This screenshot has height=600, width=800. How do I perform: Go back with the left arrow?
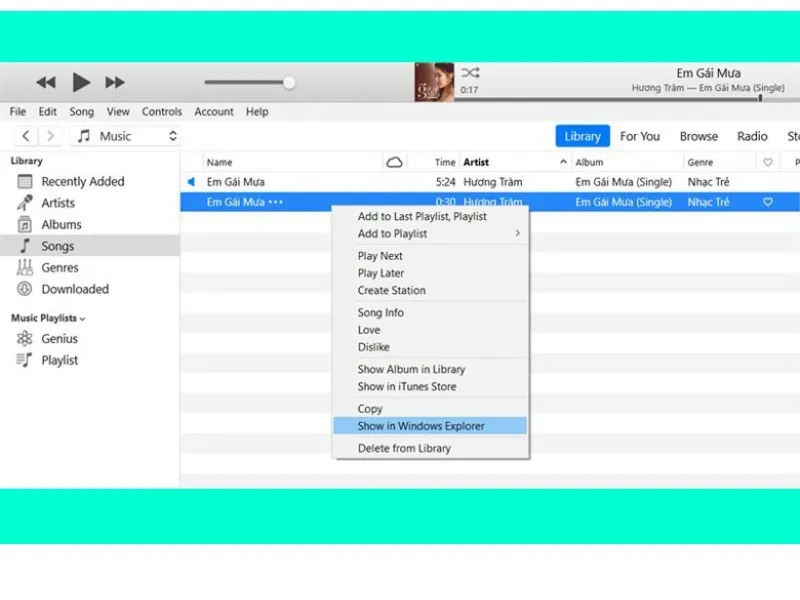tap(26, 136)
